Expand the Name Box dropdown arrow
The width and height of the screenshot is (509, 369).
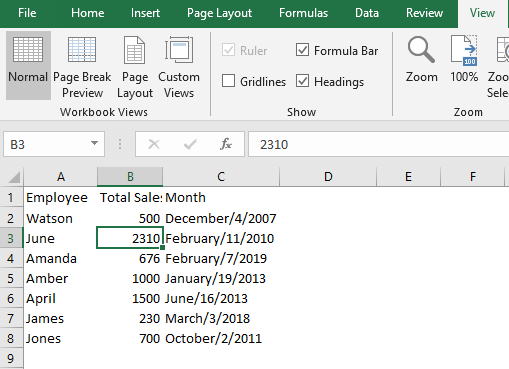[95, 144]
